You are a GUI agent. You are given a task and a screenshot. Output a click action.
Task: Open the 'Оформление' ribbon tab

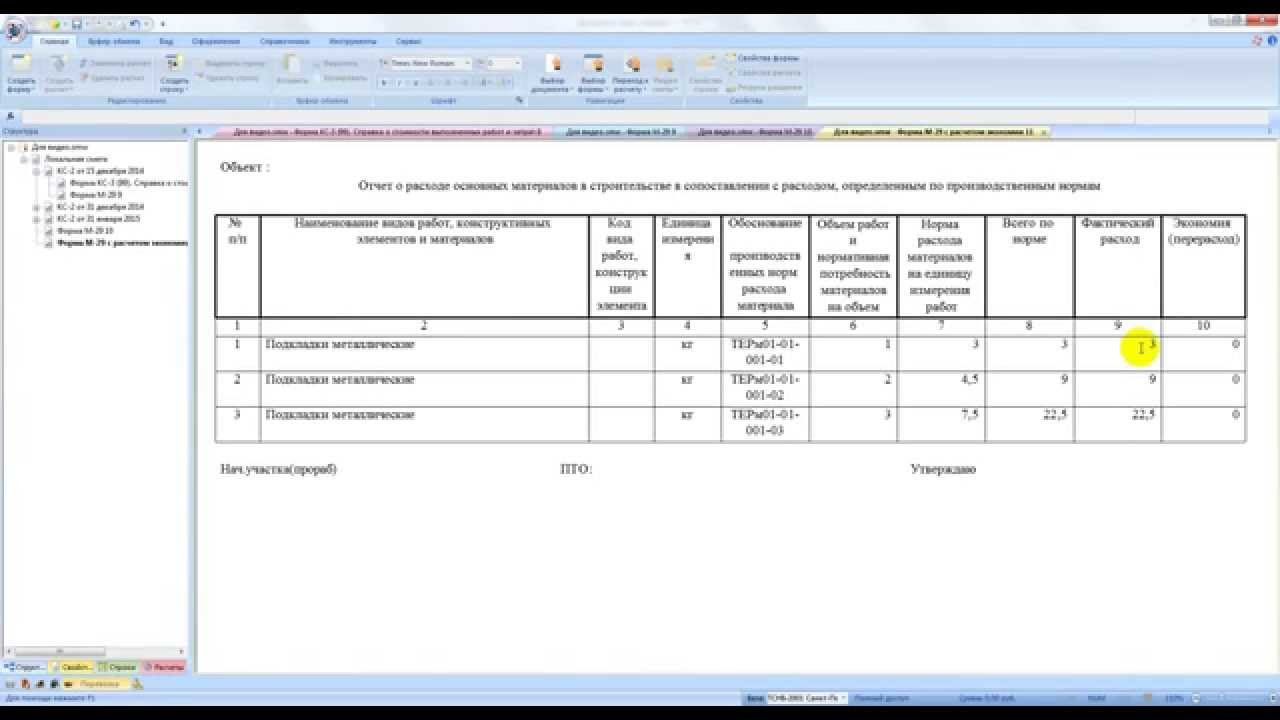tap(216, 42)
